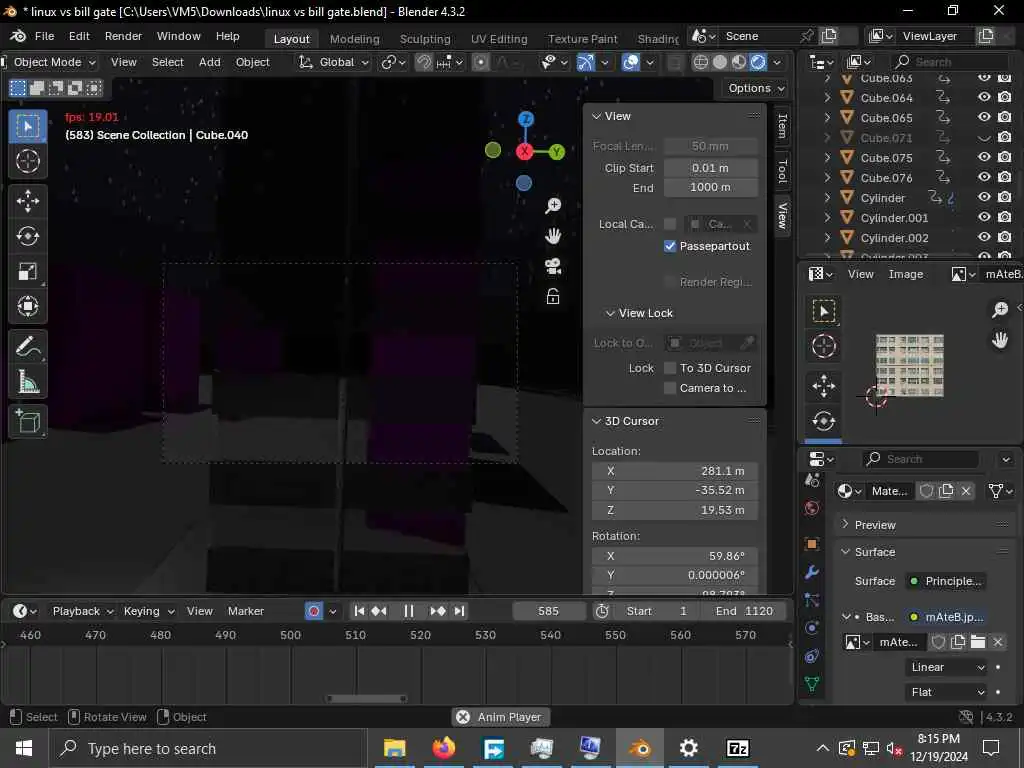
Task: Jump to the timeline end frame
Action: 459,611
